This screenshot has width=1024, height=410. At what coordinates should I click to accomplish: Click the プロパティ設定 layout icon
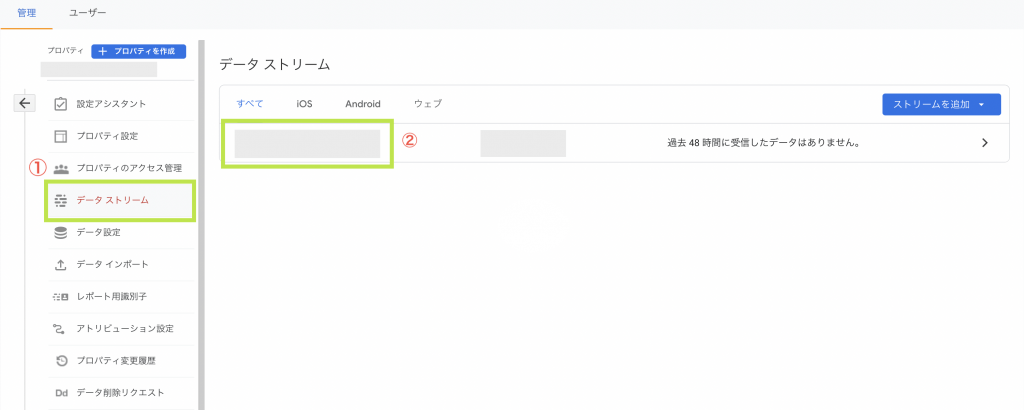[60, 135]
